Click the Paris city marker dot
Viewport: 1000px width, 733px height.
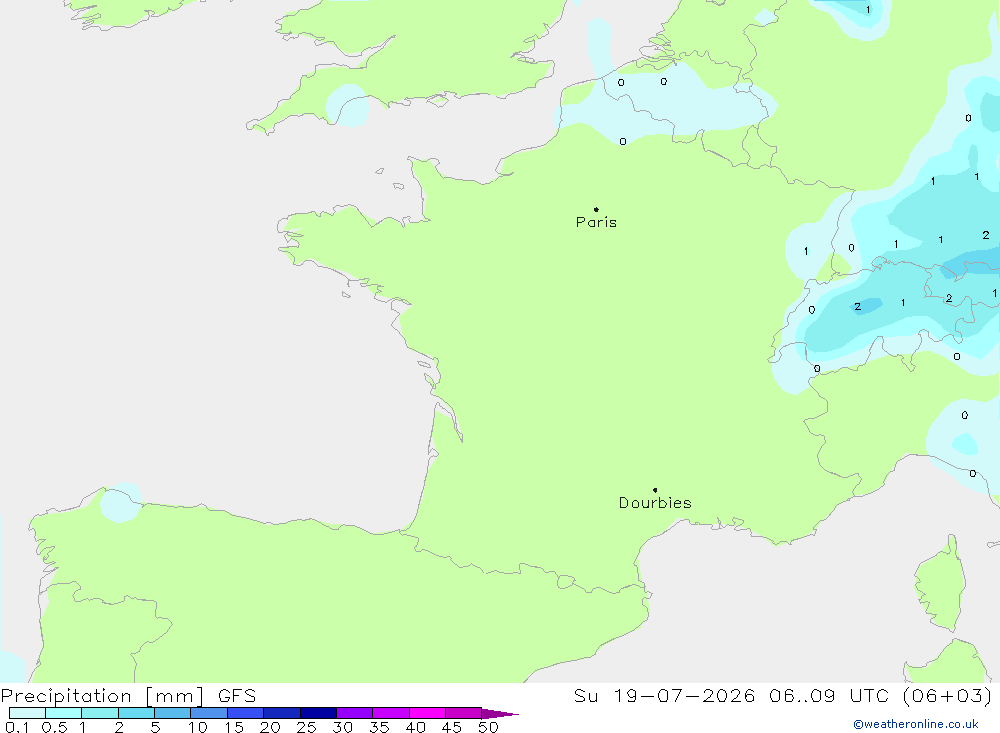click(x=596, y=209)
